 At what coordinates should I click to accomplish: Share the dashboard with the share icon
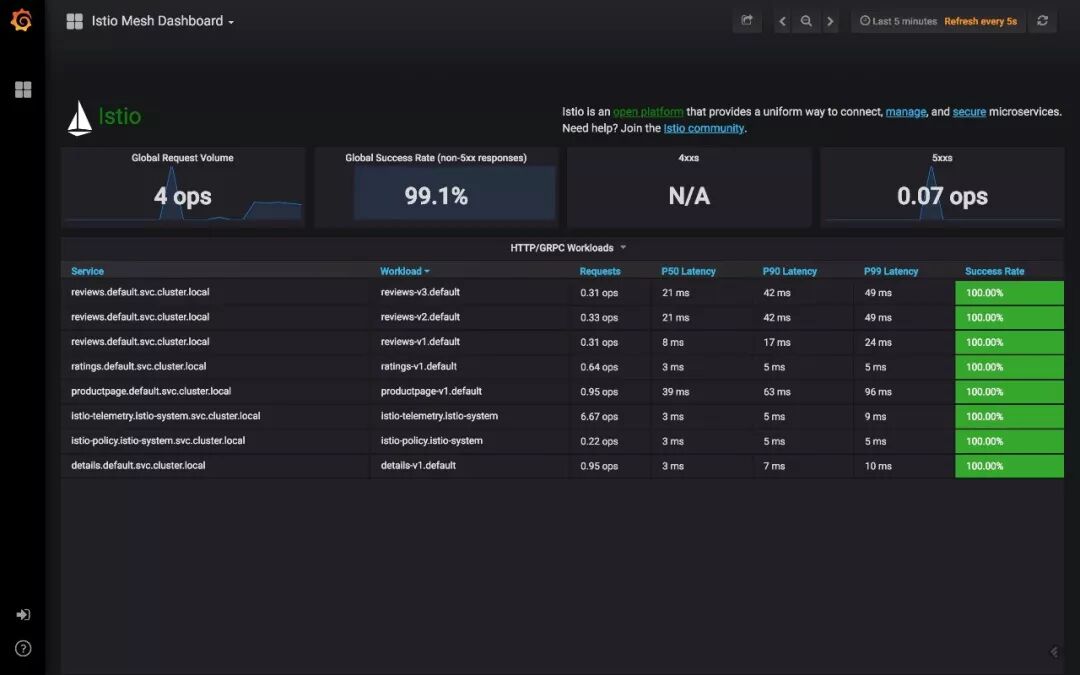click(747, 21)
